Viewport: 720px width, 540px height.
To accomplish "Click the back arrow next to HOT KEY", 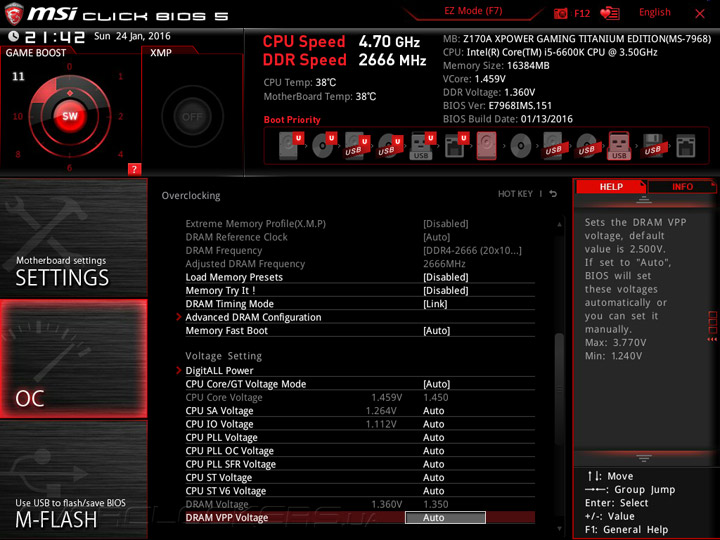I will 553,194.
